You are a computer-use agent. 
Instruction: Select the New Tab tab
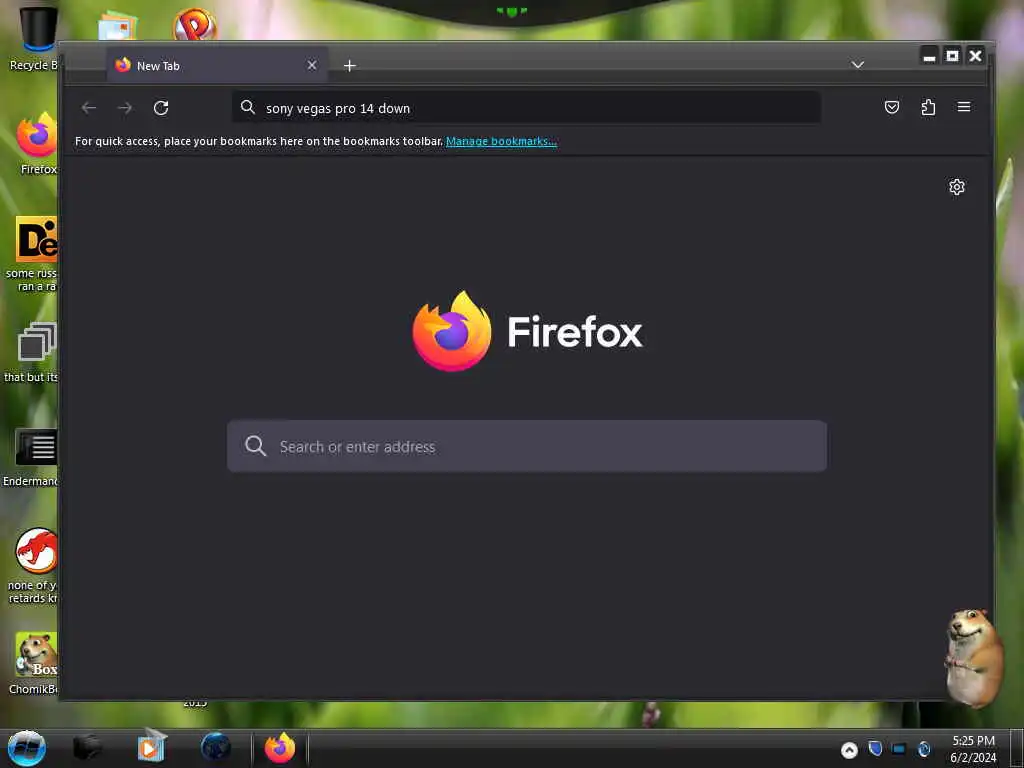[x=217, y=65]
